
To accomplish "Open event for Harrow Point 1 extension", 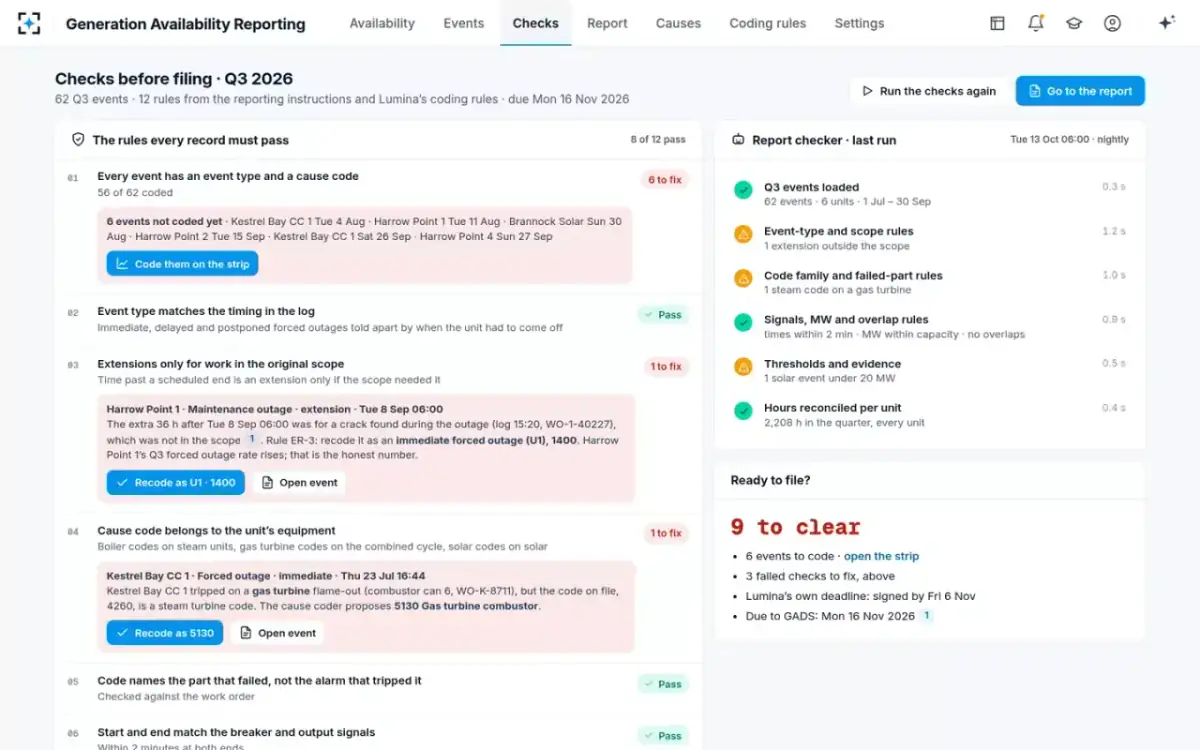I will pyautogui.click(x=299, y=482).
